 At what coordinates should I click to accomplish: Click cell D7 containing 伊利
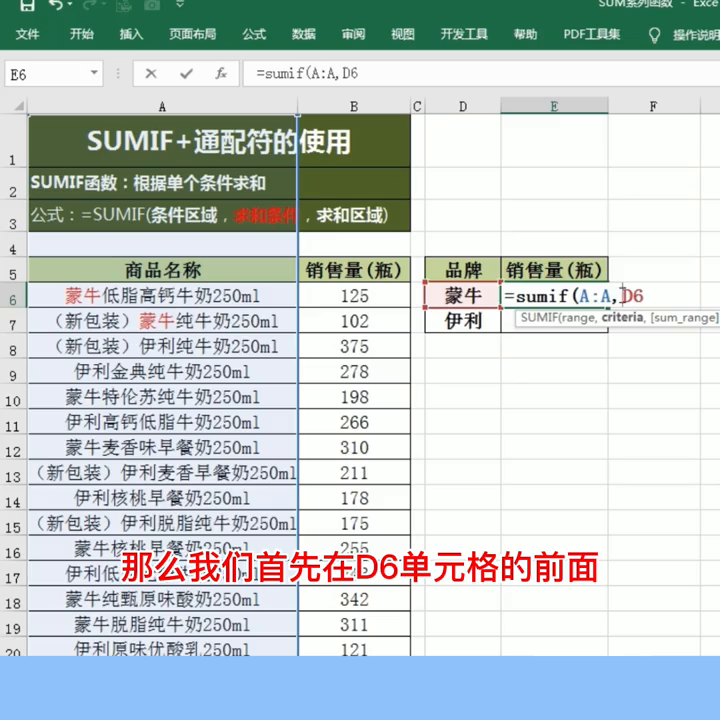click(x=463, y=321)
